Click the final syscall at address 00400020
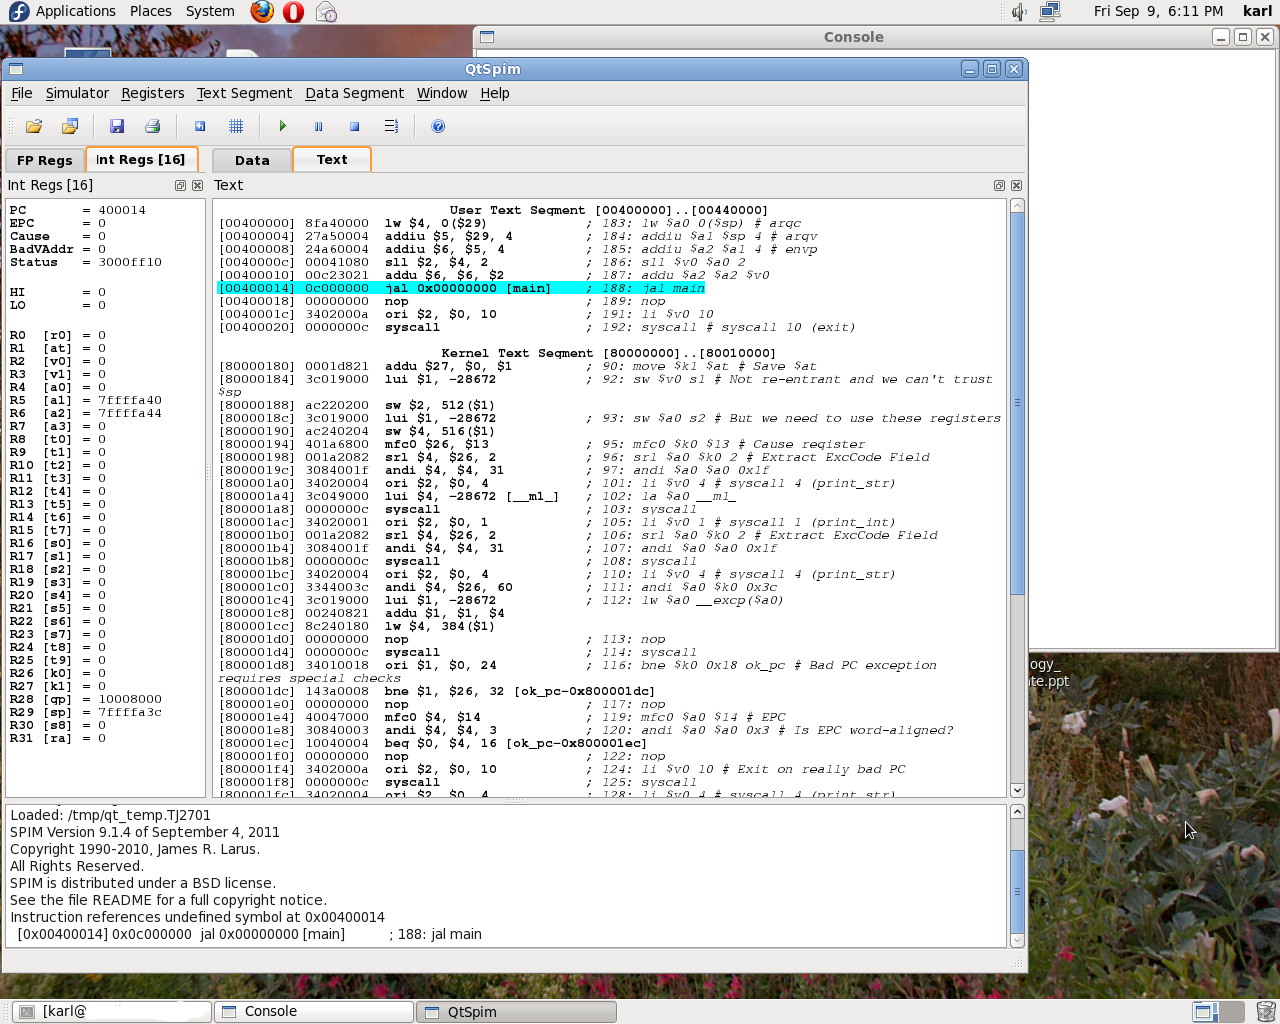 (537, 327)
